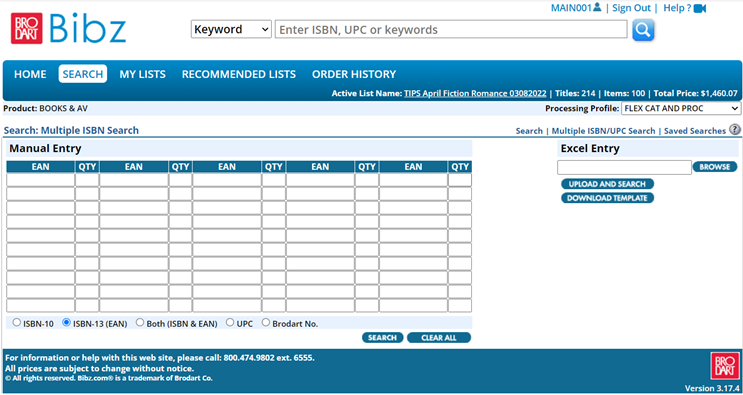The height and width of the screenshot is (395, 743).
Task: Click the last QTY field in the first row
Action: point(460,180)
